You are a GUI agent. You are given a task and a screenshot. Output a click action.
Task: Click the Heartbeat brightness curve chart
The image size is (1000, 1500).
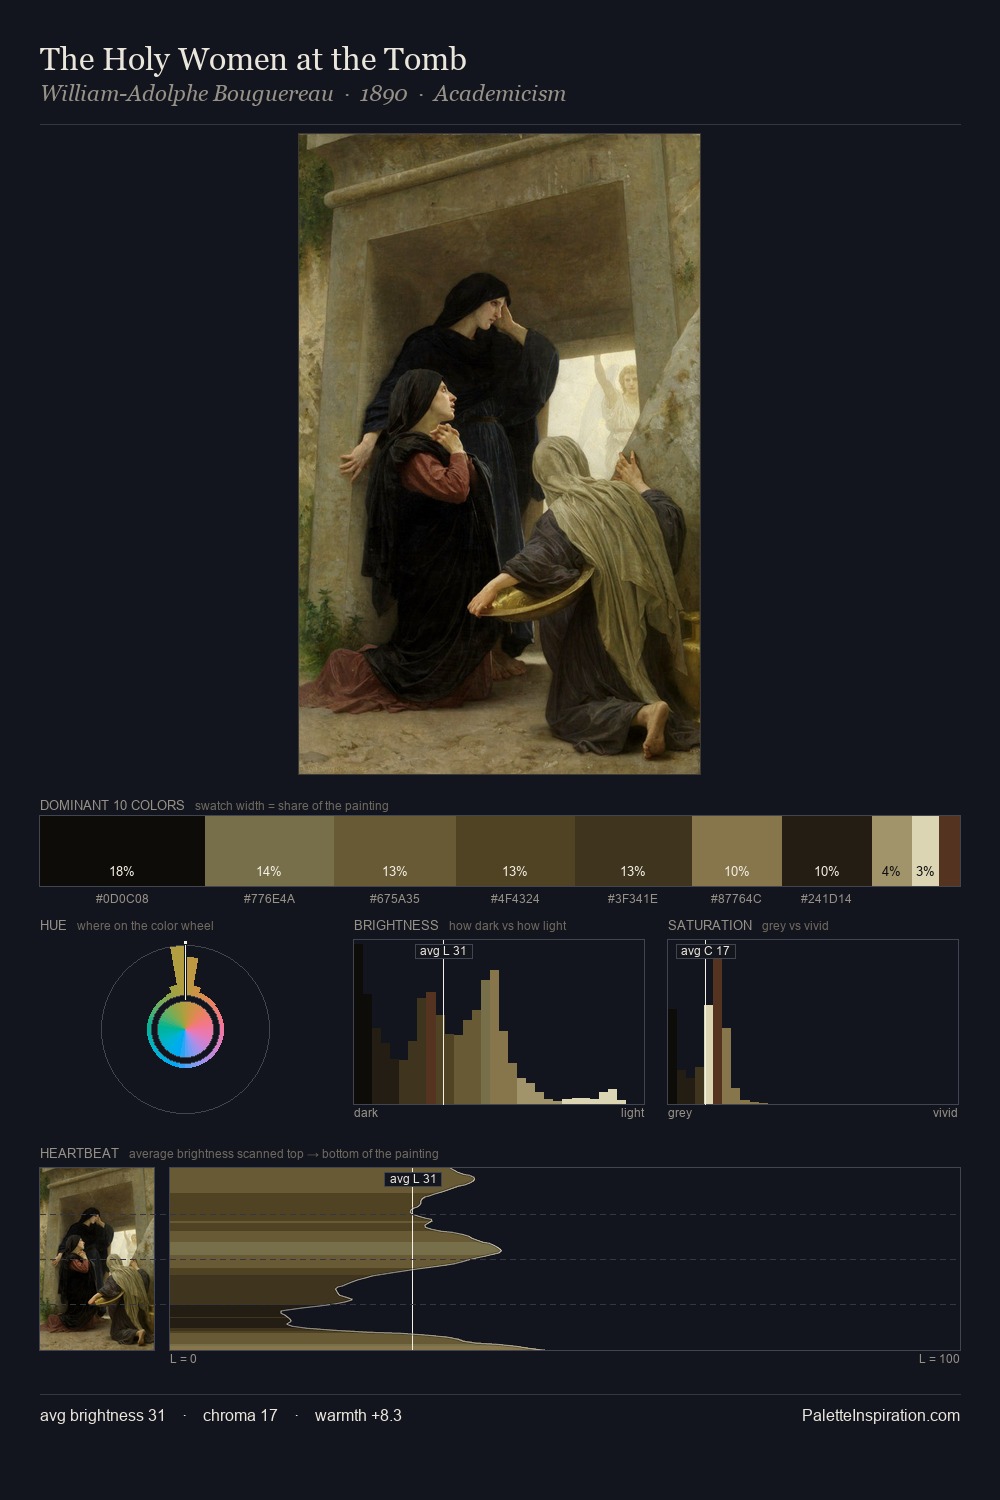tap(565, 1259)
